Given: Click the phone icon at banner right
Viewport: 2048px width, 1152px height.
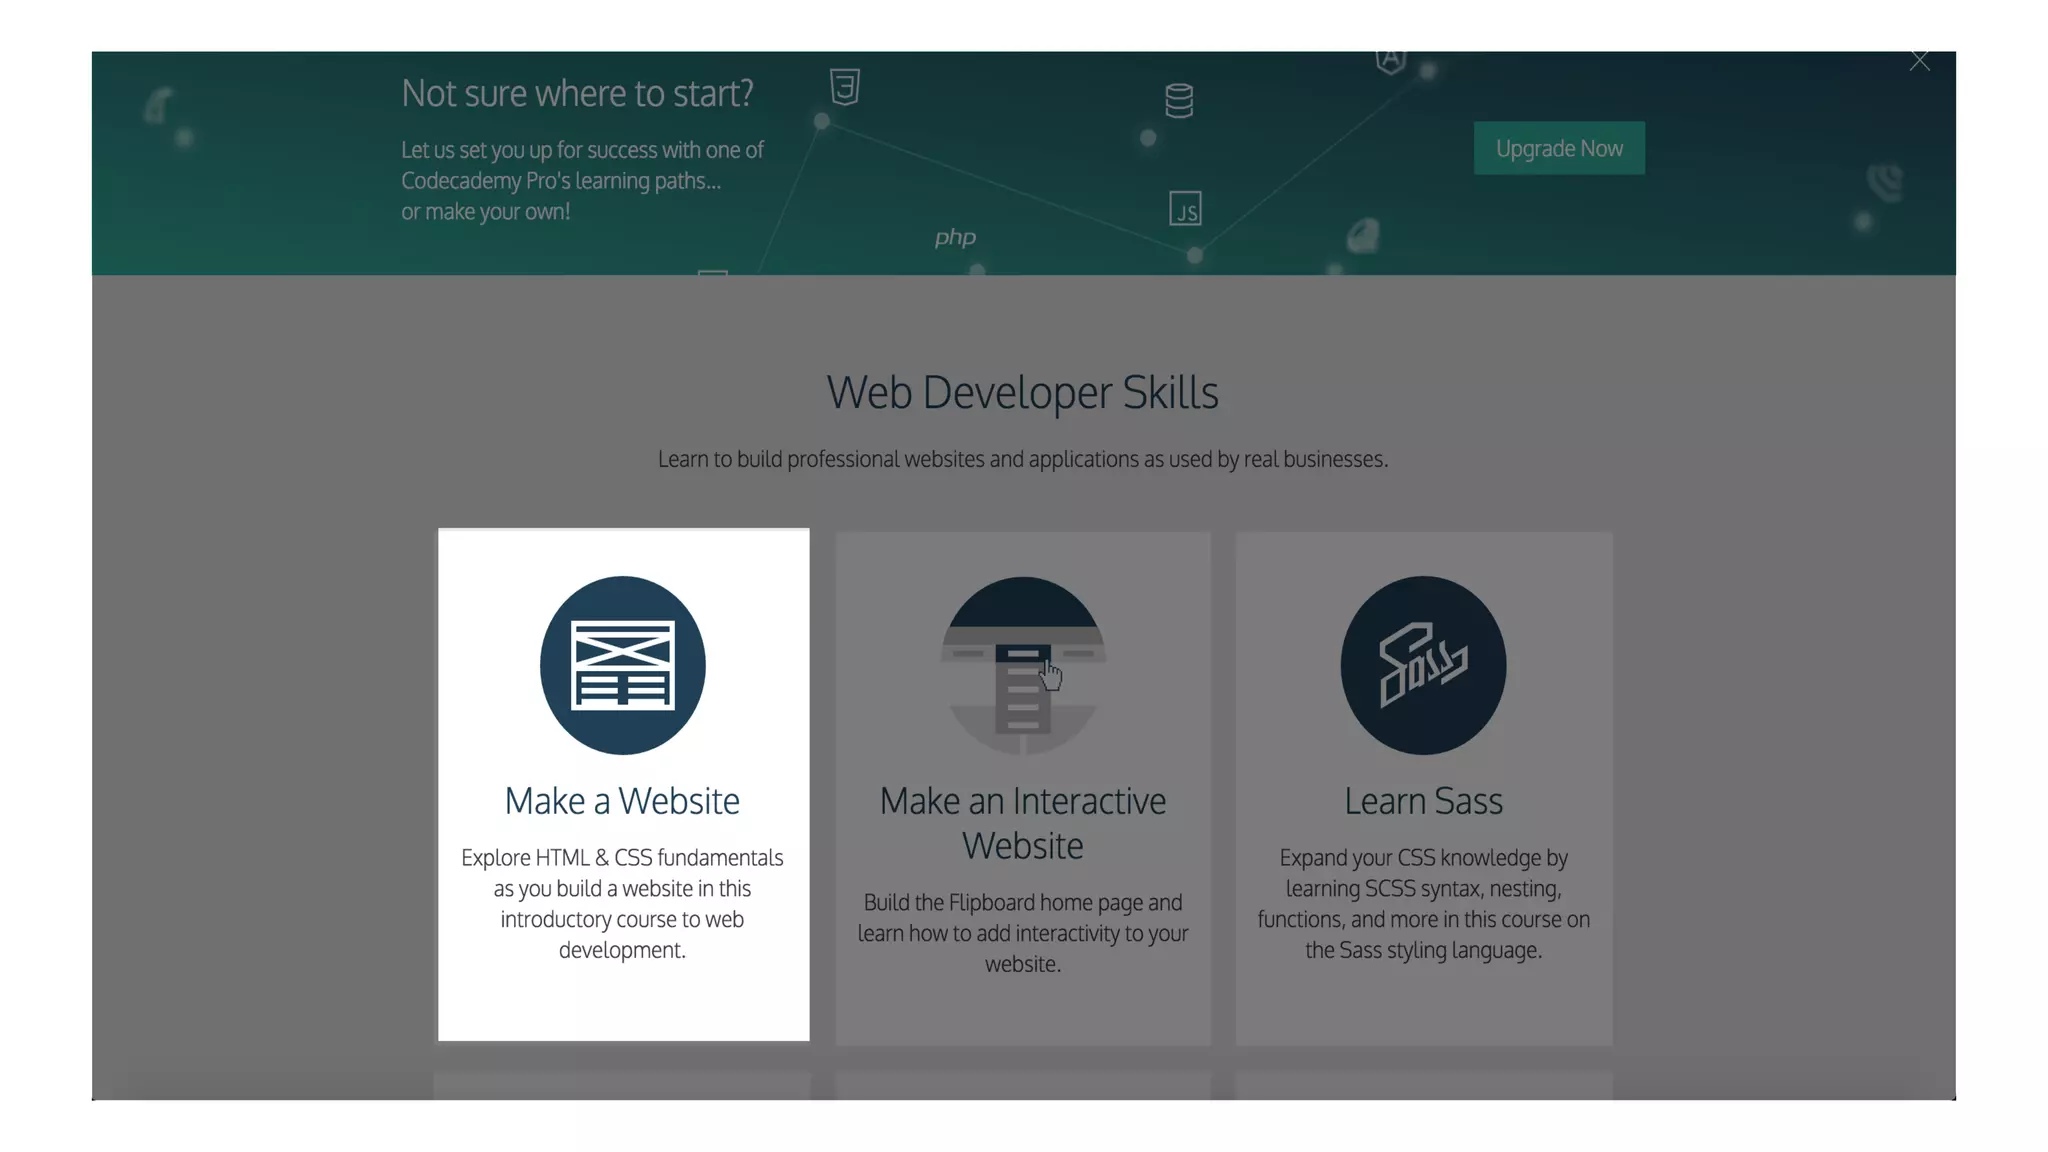Looking at the screenshot, I should (1884, 183).
